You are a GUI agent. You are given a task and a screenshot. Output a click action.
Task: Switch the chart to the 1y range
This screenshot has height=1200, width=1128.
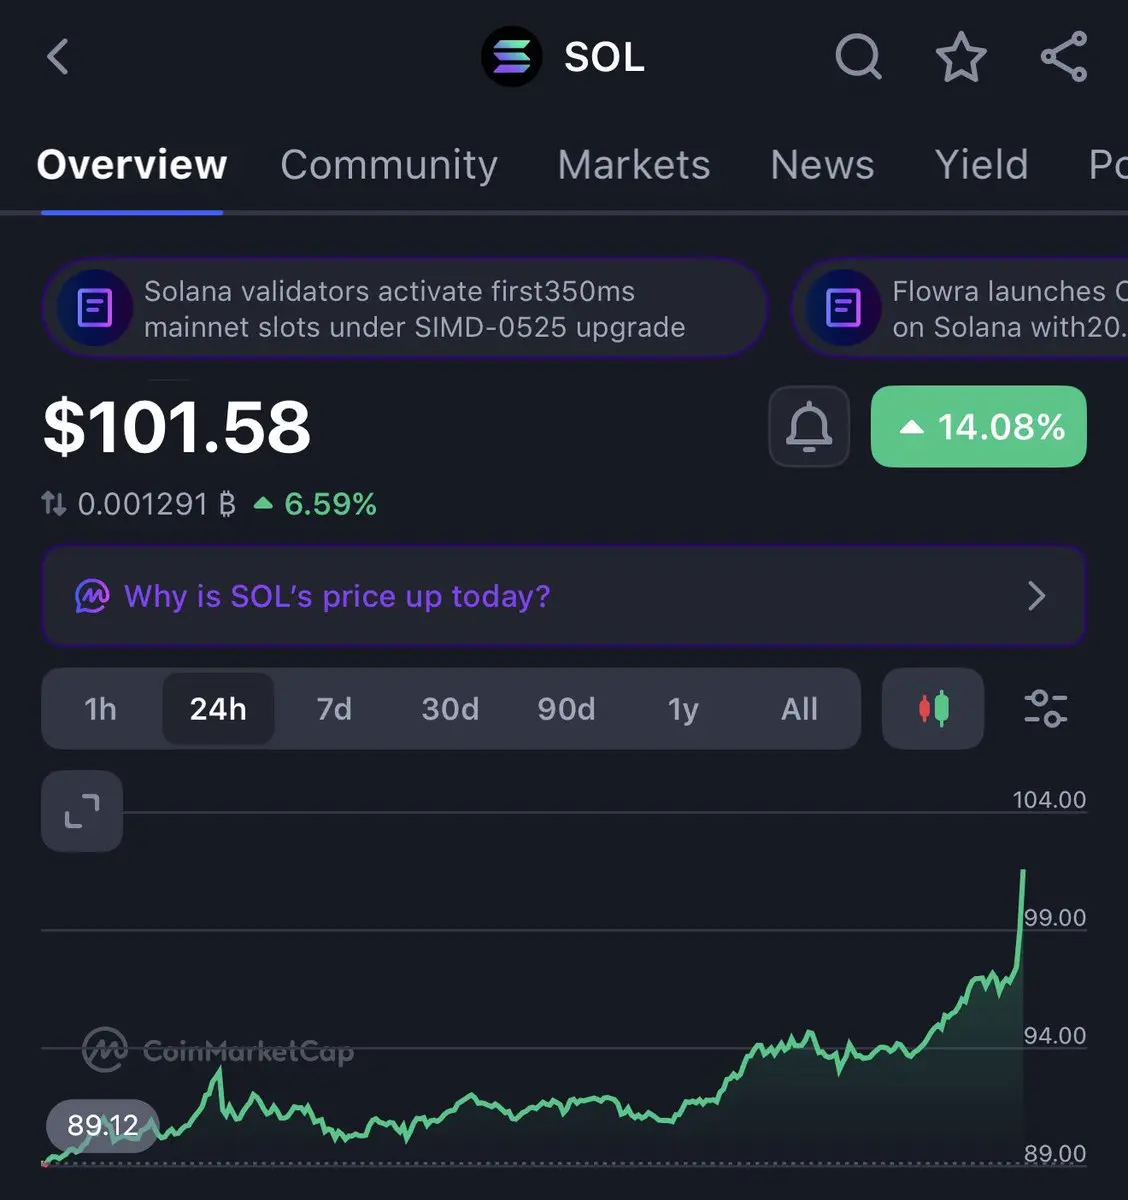(x=683, y=709)
